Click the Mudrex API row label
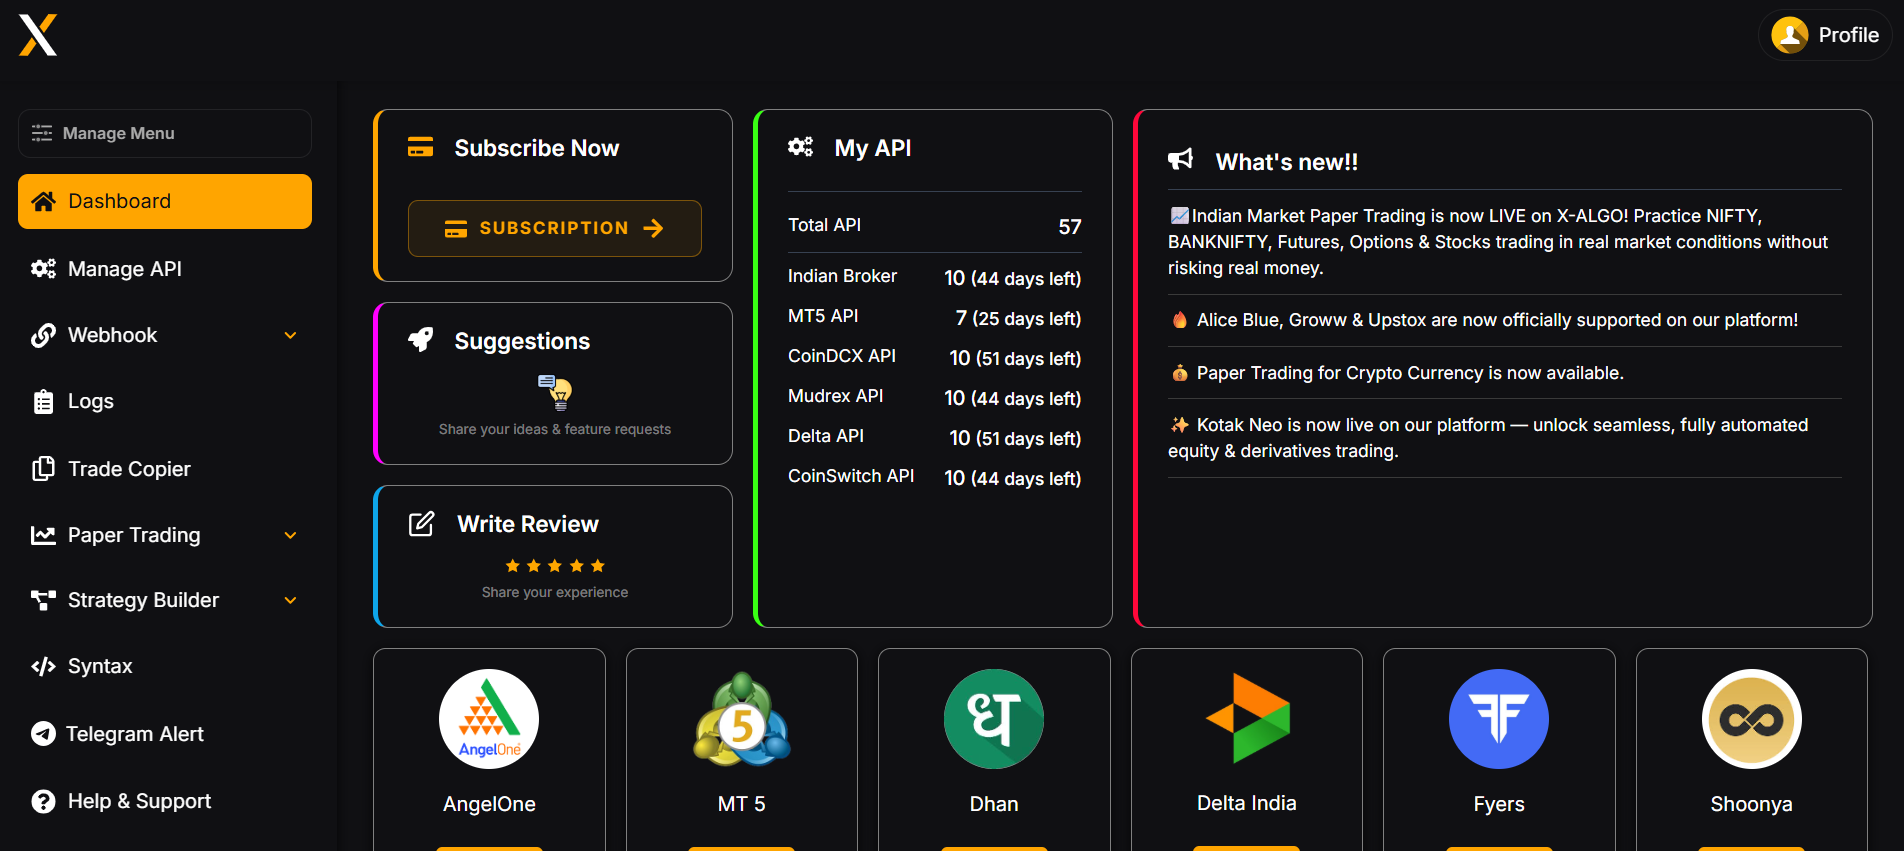1904x851 pixels. (835, 396)
